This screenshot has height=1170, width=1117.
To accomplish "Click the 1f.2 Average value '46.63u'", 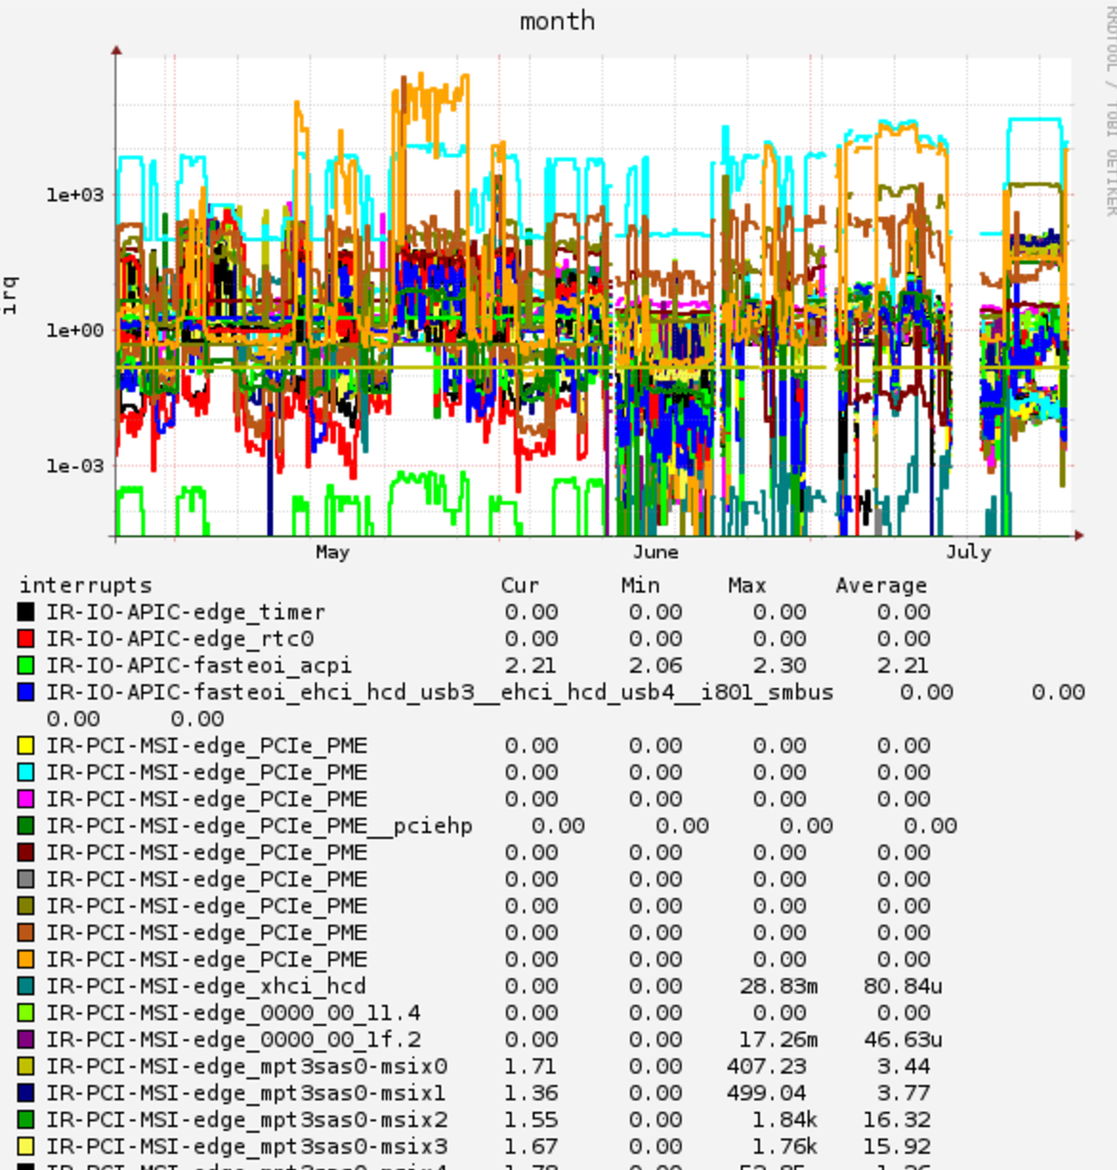I will point(903,1039).
